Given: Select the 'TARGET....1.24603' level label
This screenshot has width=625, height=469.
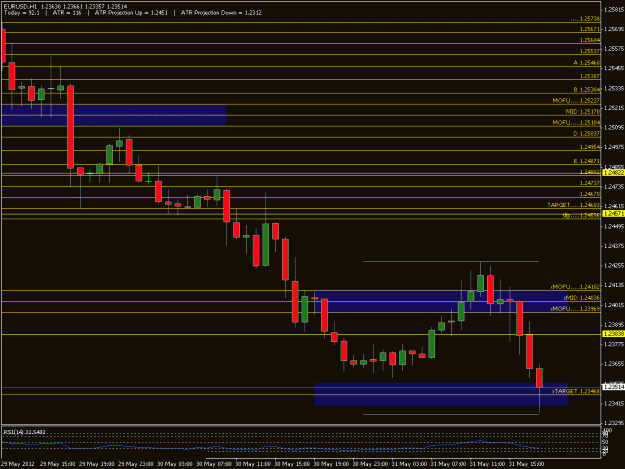Looking at the screenshot, I should coord(574,205).
